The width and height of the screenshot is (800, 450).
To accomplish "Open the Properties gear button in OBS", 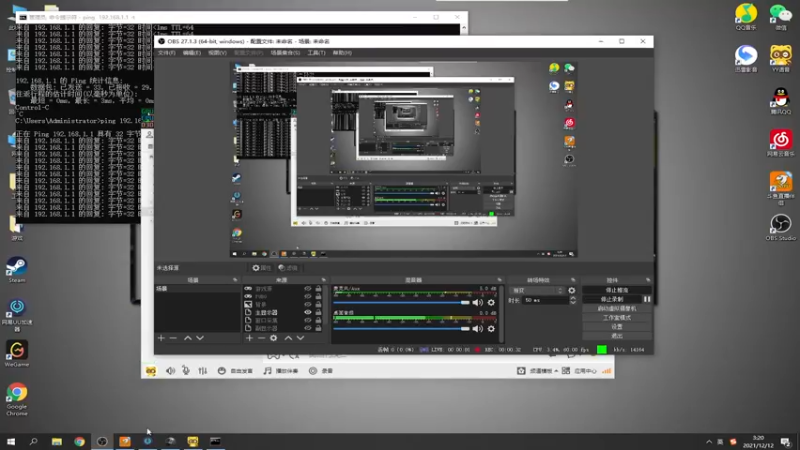I will click(261, 268).
